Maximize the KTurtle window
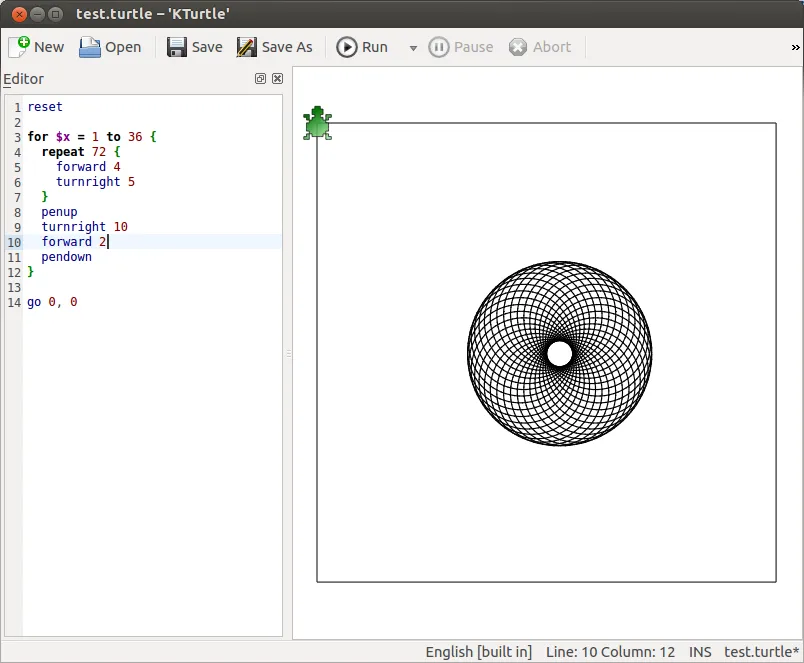The height and width of the screenshot is (663, 804). click(55, 14)
